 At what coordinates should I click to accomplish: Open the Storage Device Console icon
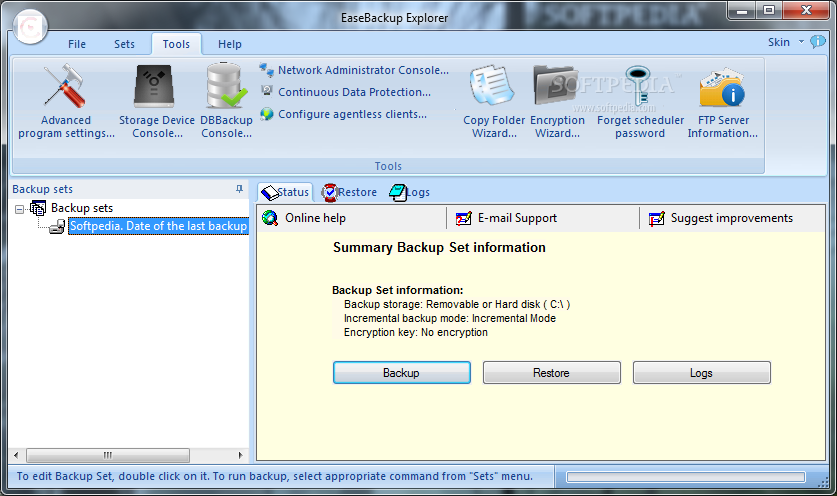click(x=154, y=86)
